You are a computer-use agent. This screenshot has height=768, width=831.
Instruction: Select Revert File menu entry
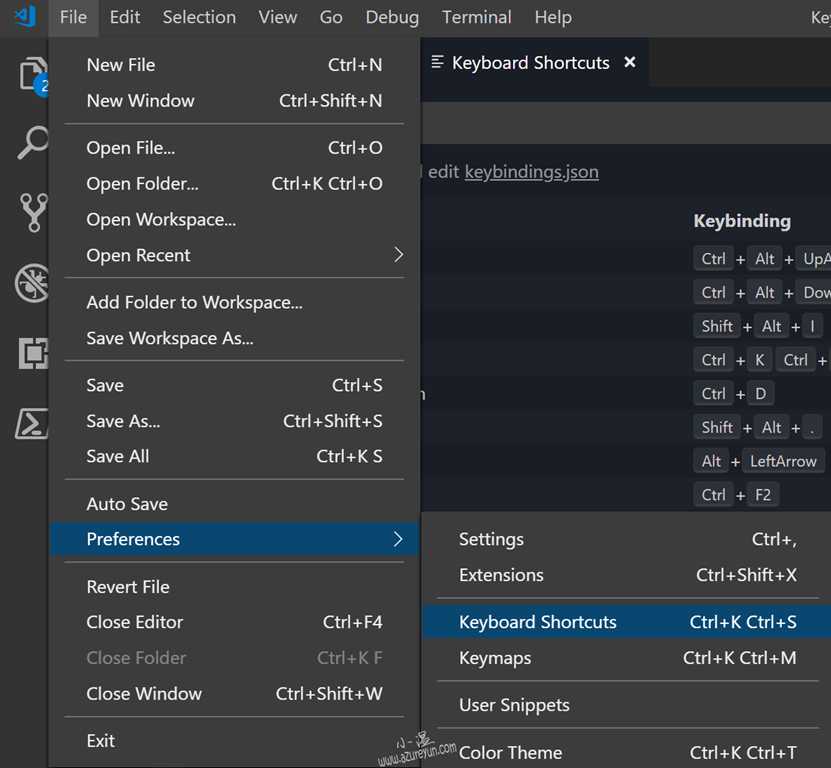click(x=234, y=587)
